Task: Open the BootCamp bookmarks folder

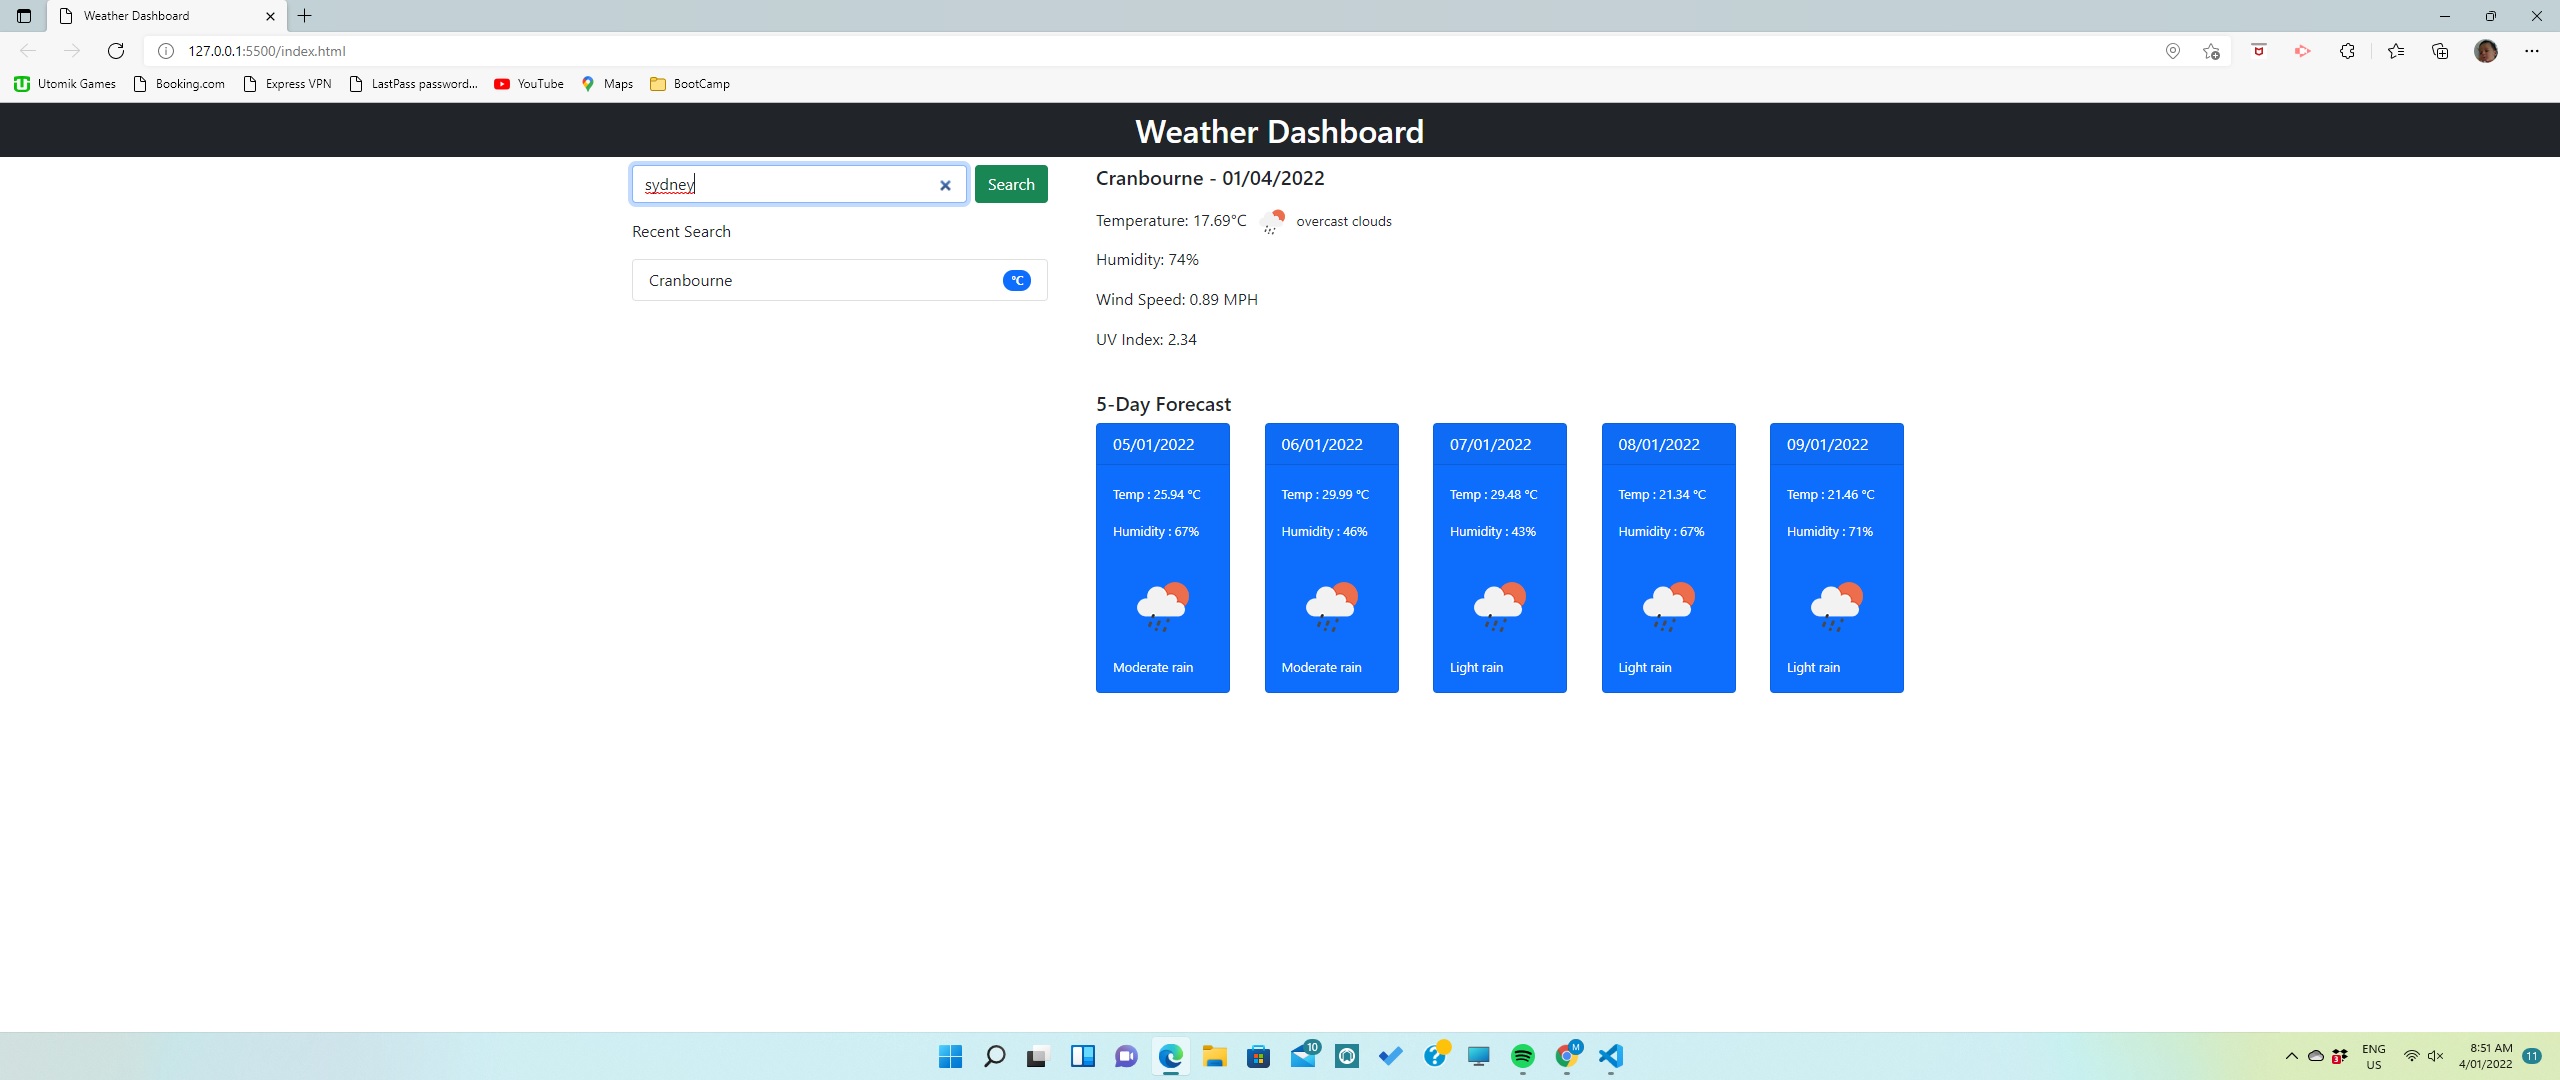Action: coord(688,84)
